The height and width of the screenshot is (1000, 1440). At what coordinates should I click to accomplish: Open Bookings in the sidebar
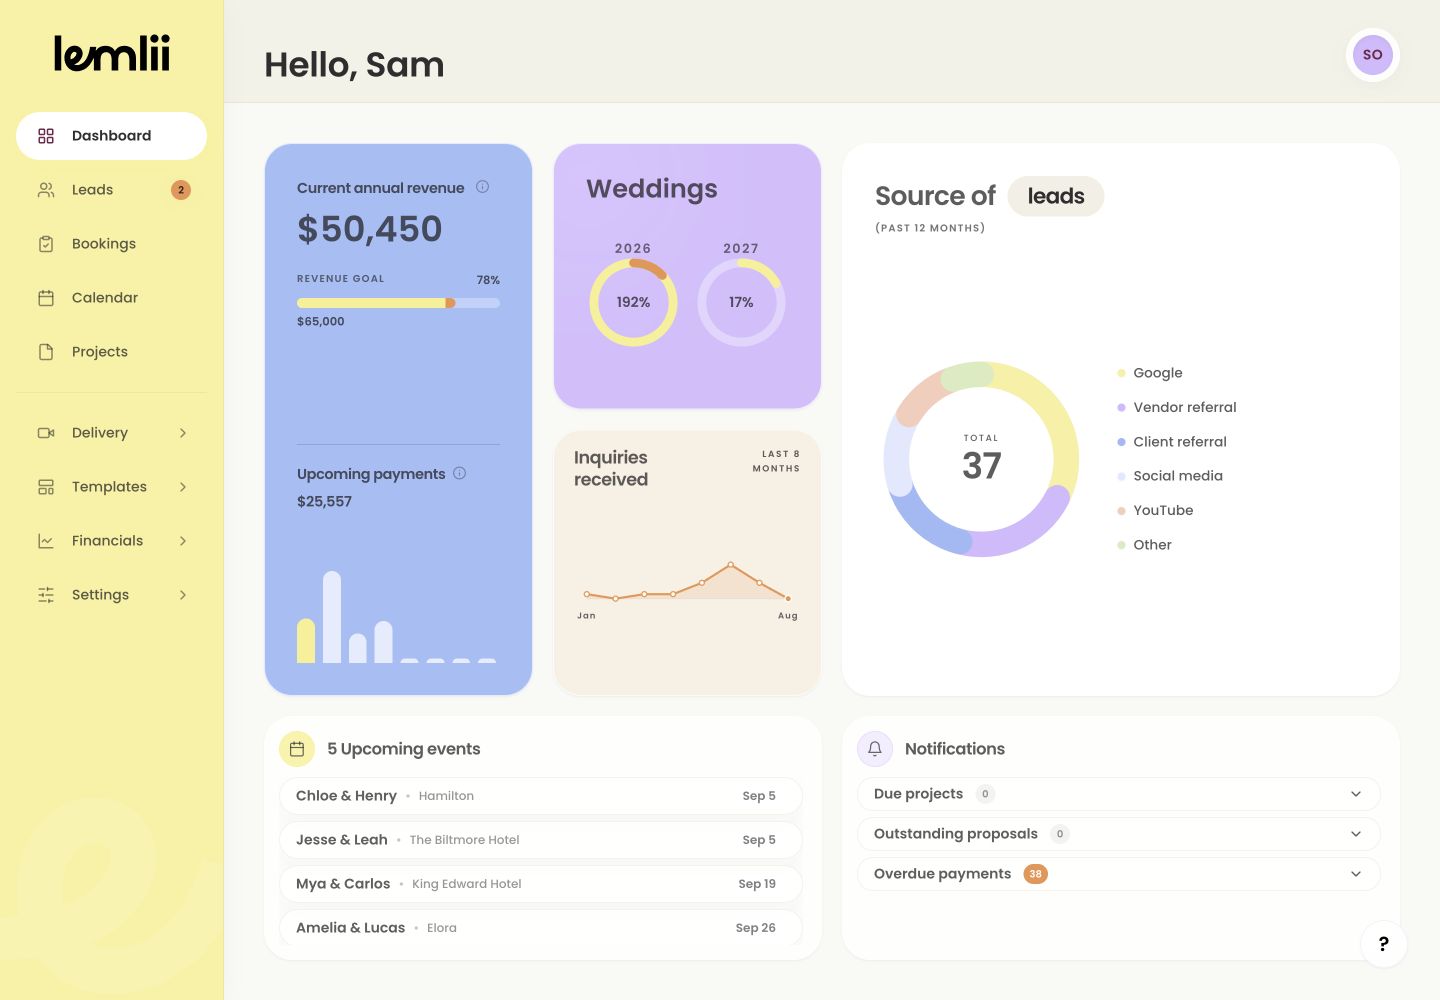point(111,244)
